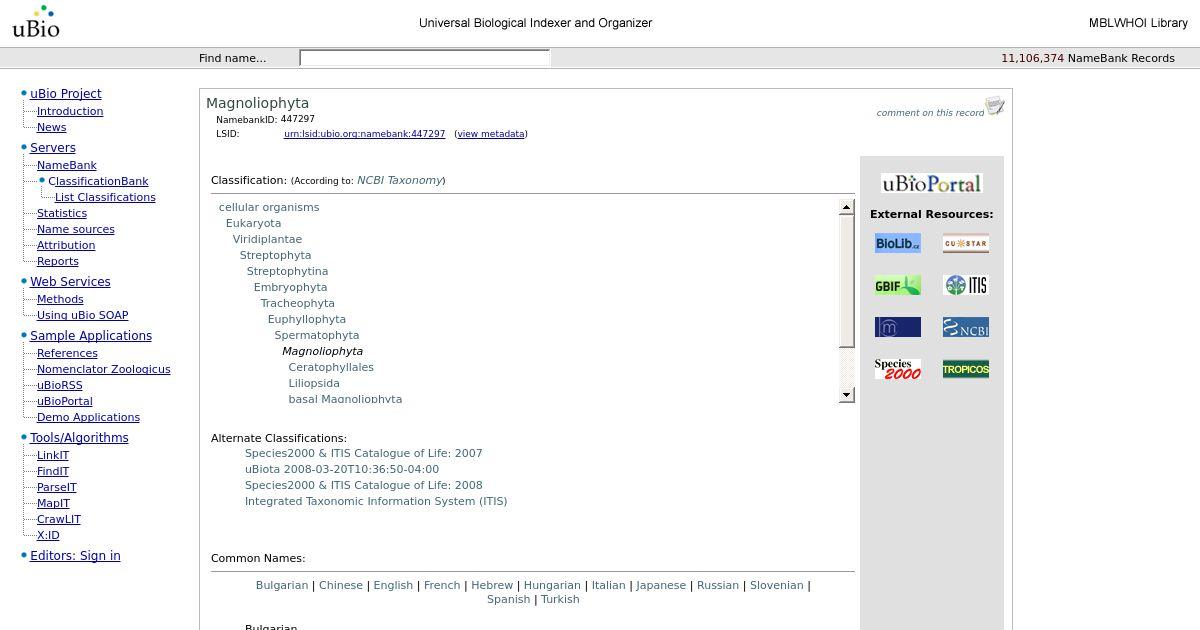Open NCBI Taxonomy source link

coord(400,180)
